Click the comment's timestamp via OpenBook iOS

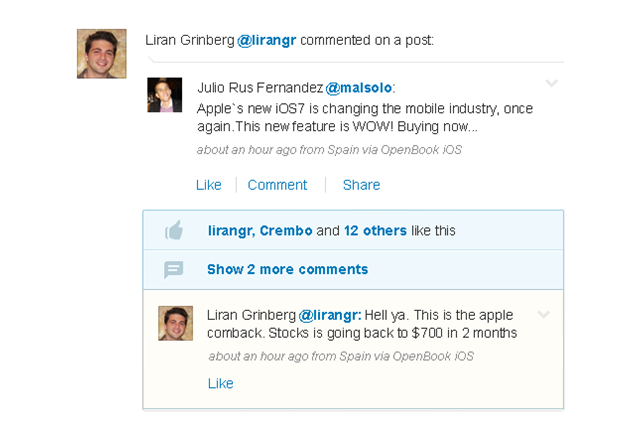pyautogui.click(x=341, y=356)
